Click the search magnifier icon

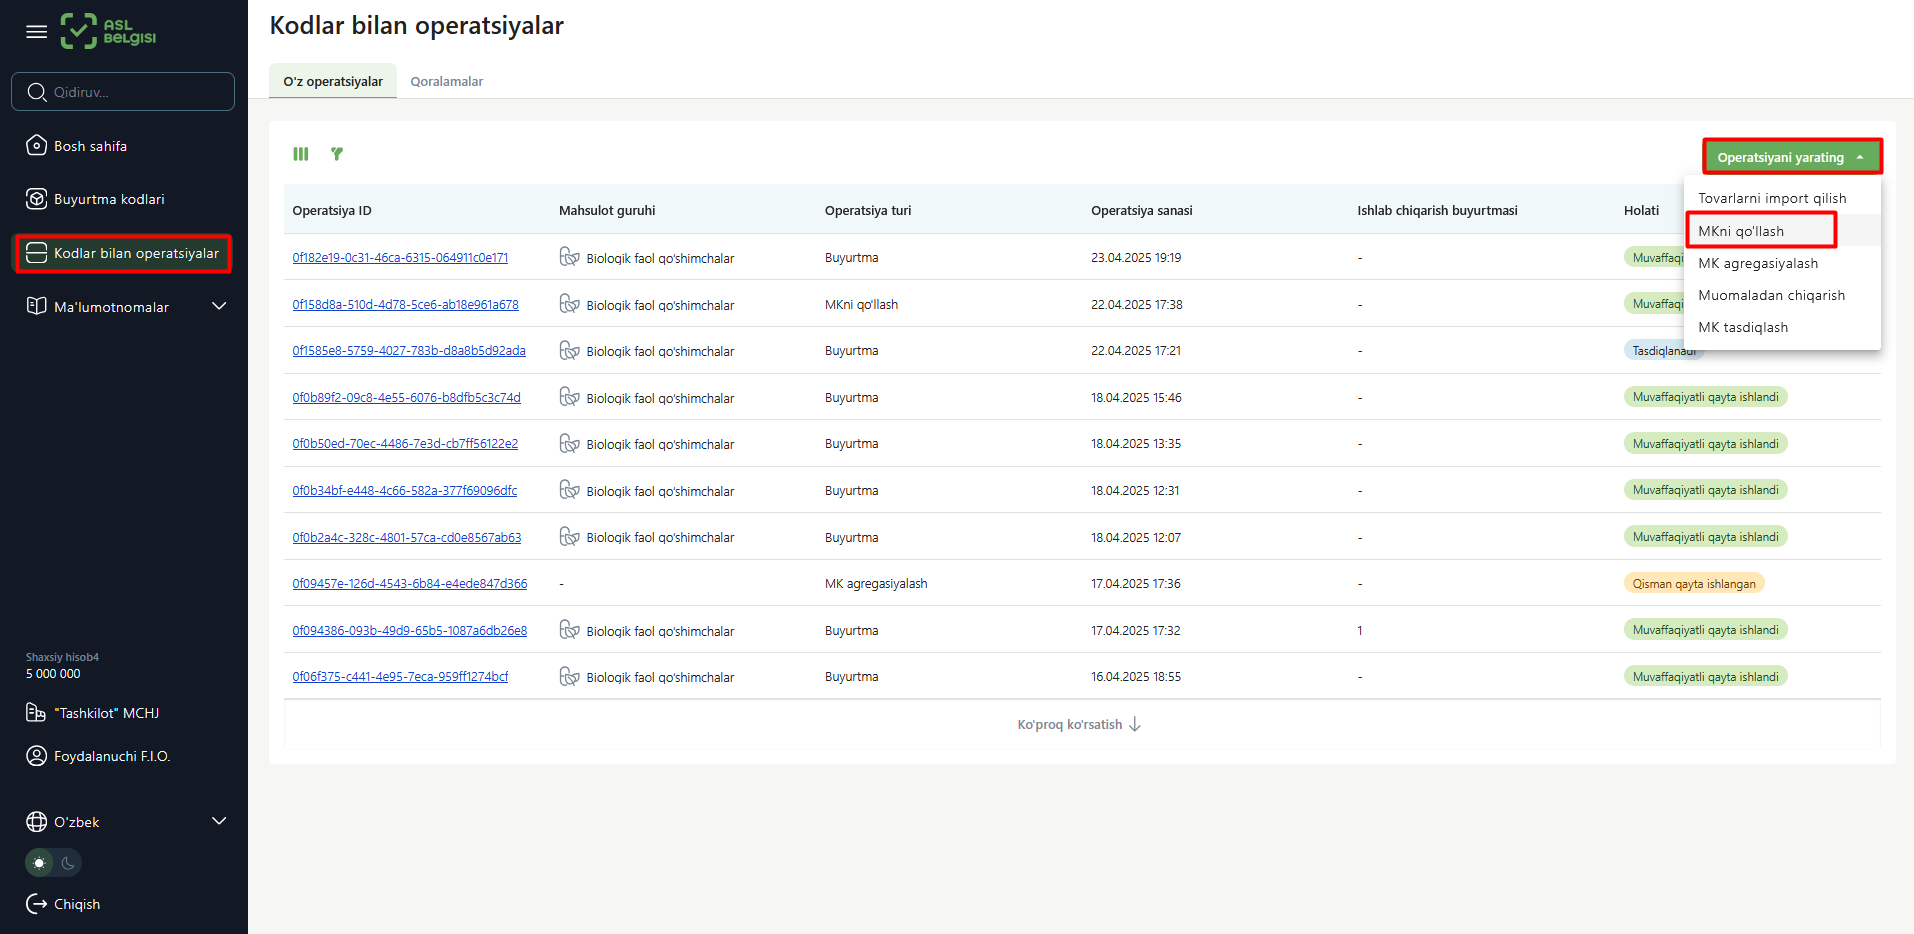37,92
